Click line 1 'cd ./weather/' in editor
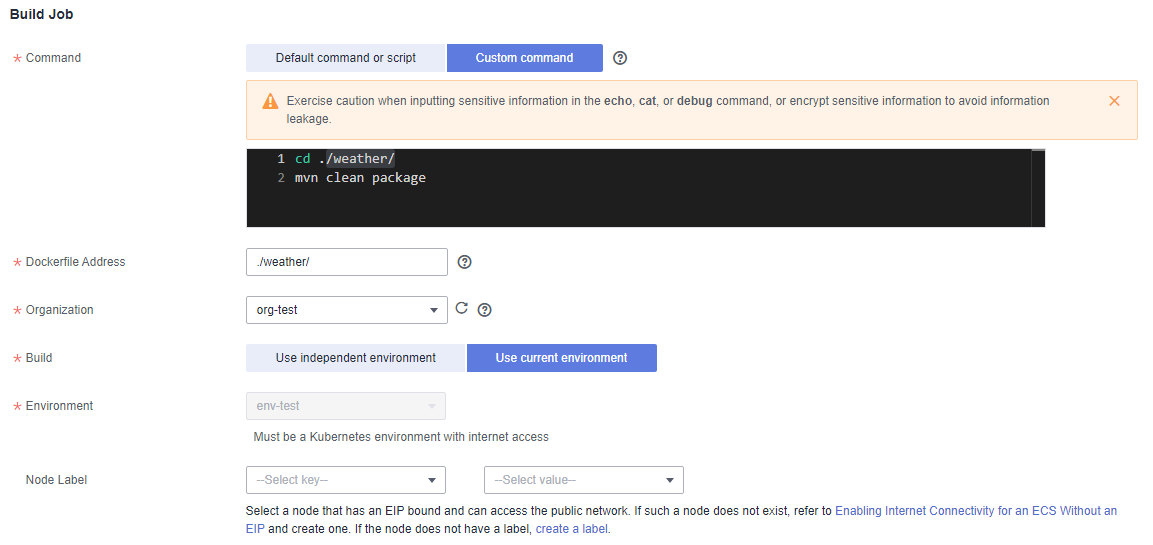1153x545 pixels. pyautogui.click(x=345, y=159)
